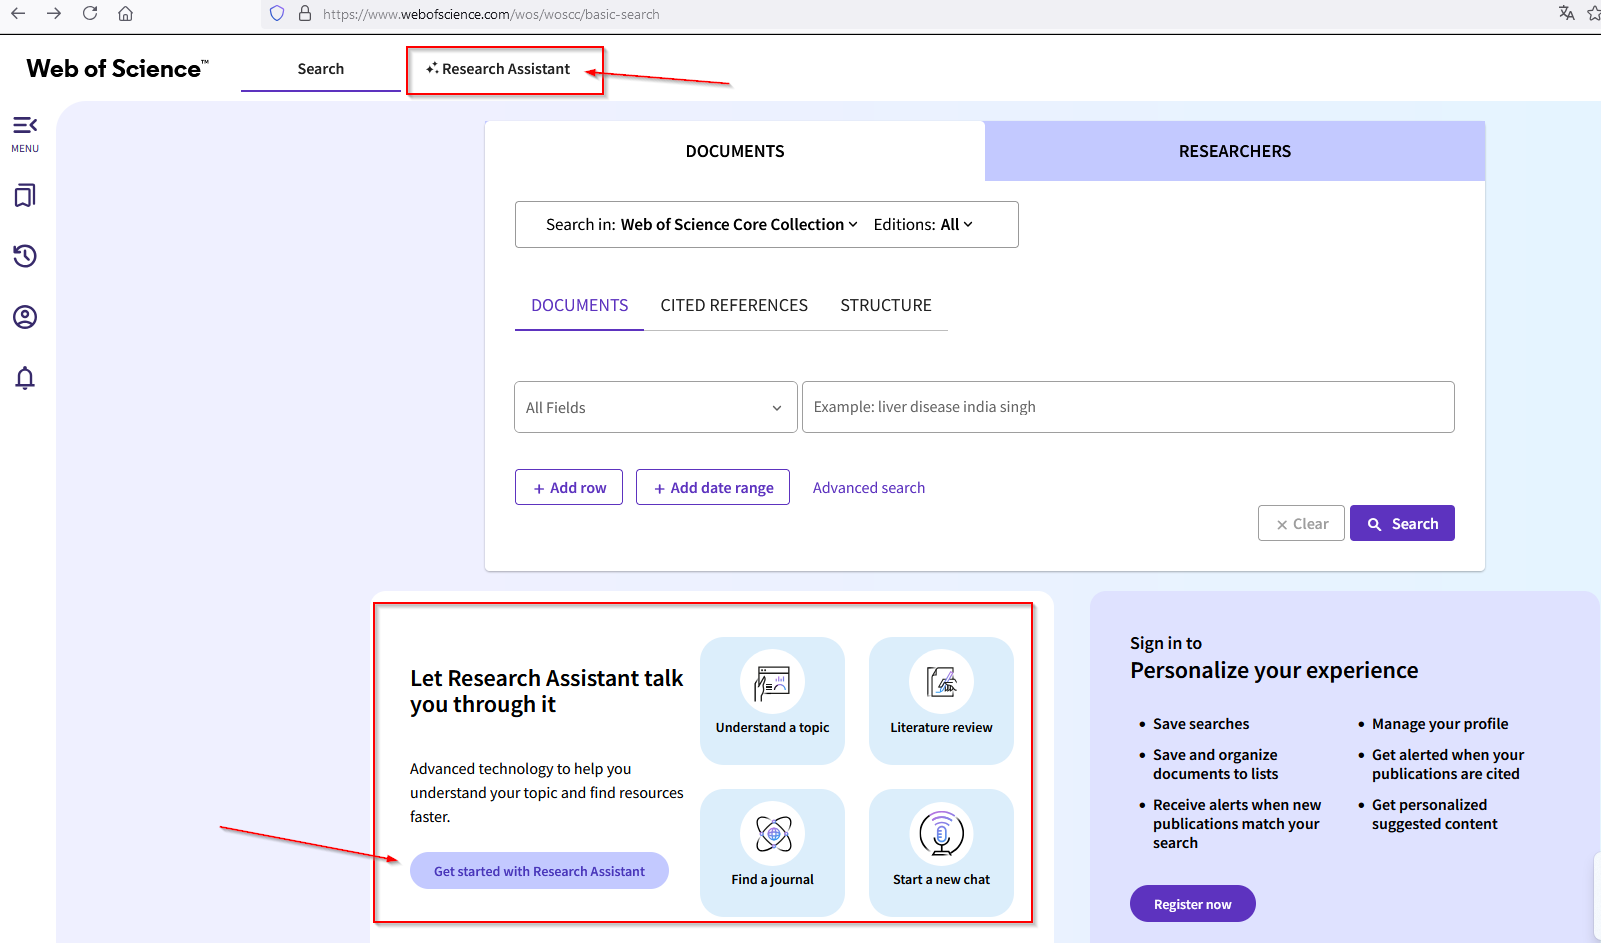1601x943 pixels.
Task: Click the Literature review card icon
Action: coord(941,682)
